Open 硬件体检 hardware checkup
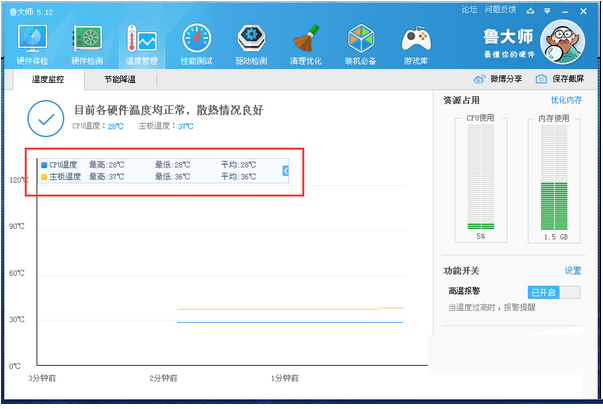The width and height of the screenshot is (603, 409). click(33, 45)
